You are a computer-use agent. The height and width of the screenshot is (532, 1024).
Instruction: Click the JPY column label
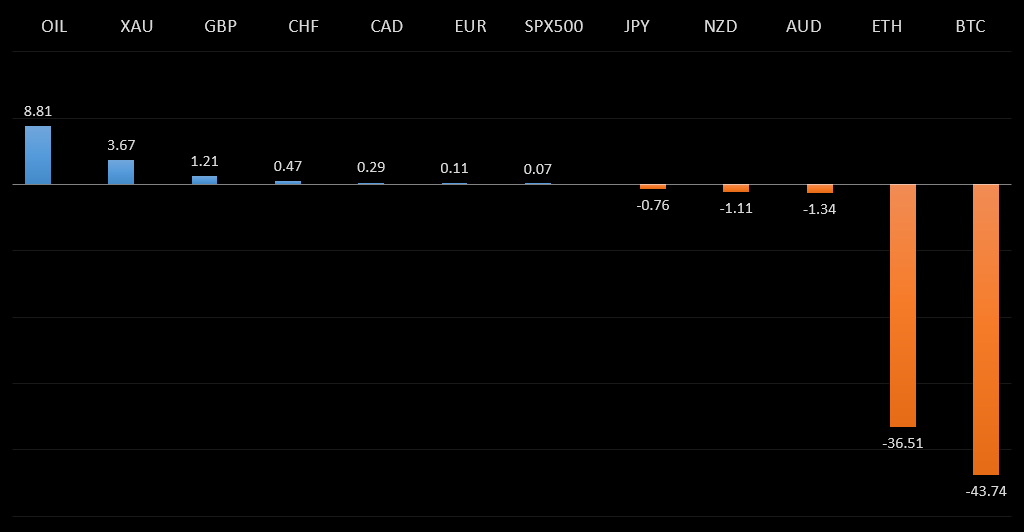pyautogui.click(x=636, y=26)
